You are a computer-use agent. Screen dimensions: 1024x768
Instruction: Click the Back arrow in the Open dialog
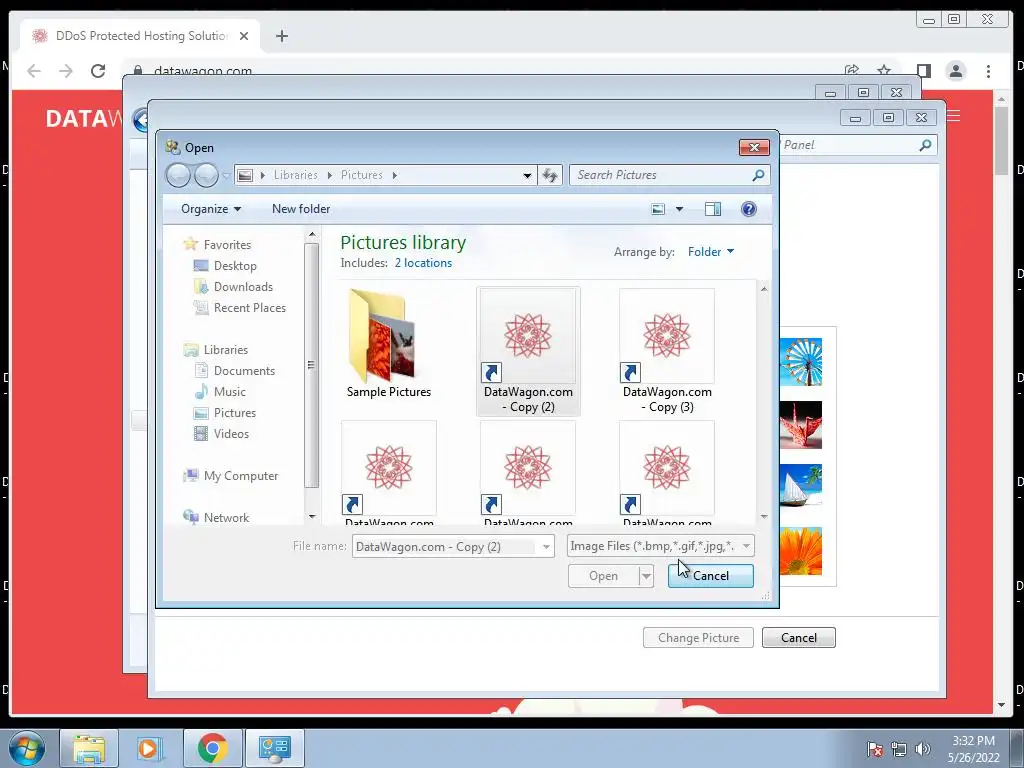pyautogui.click(x=178, y=175)
